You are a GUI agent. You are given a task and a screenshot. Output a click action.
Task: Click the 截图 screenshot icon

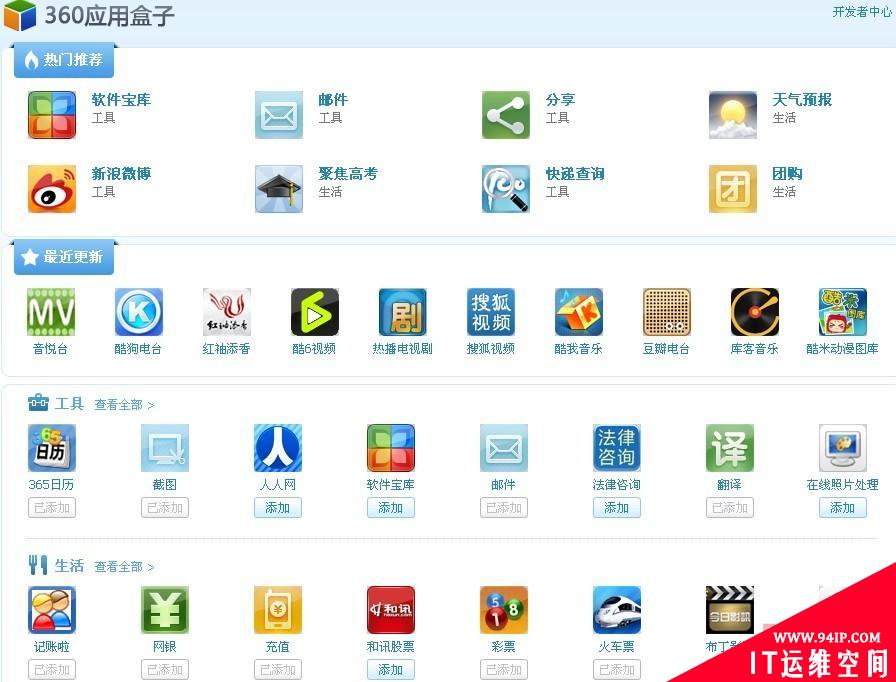click(x=165, y=448)
